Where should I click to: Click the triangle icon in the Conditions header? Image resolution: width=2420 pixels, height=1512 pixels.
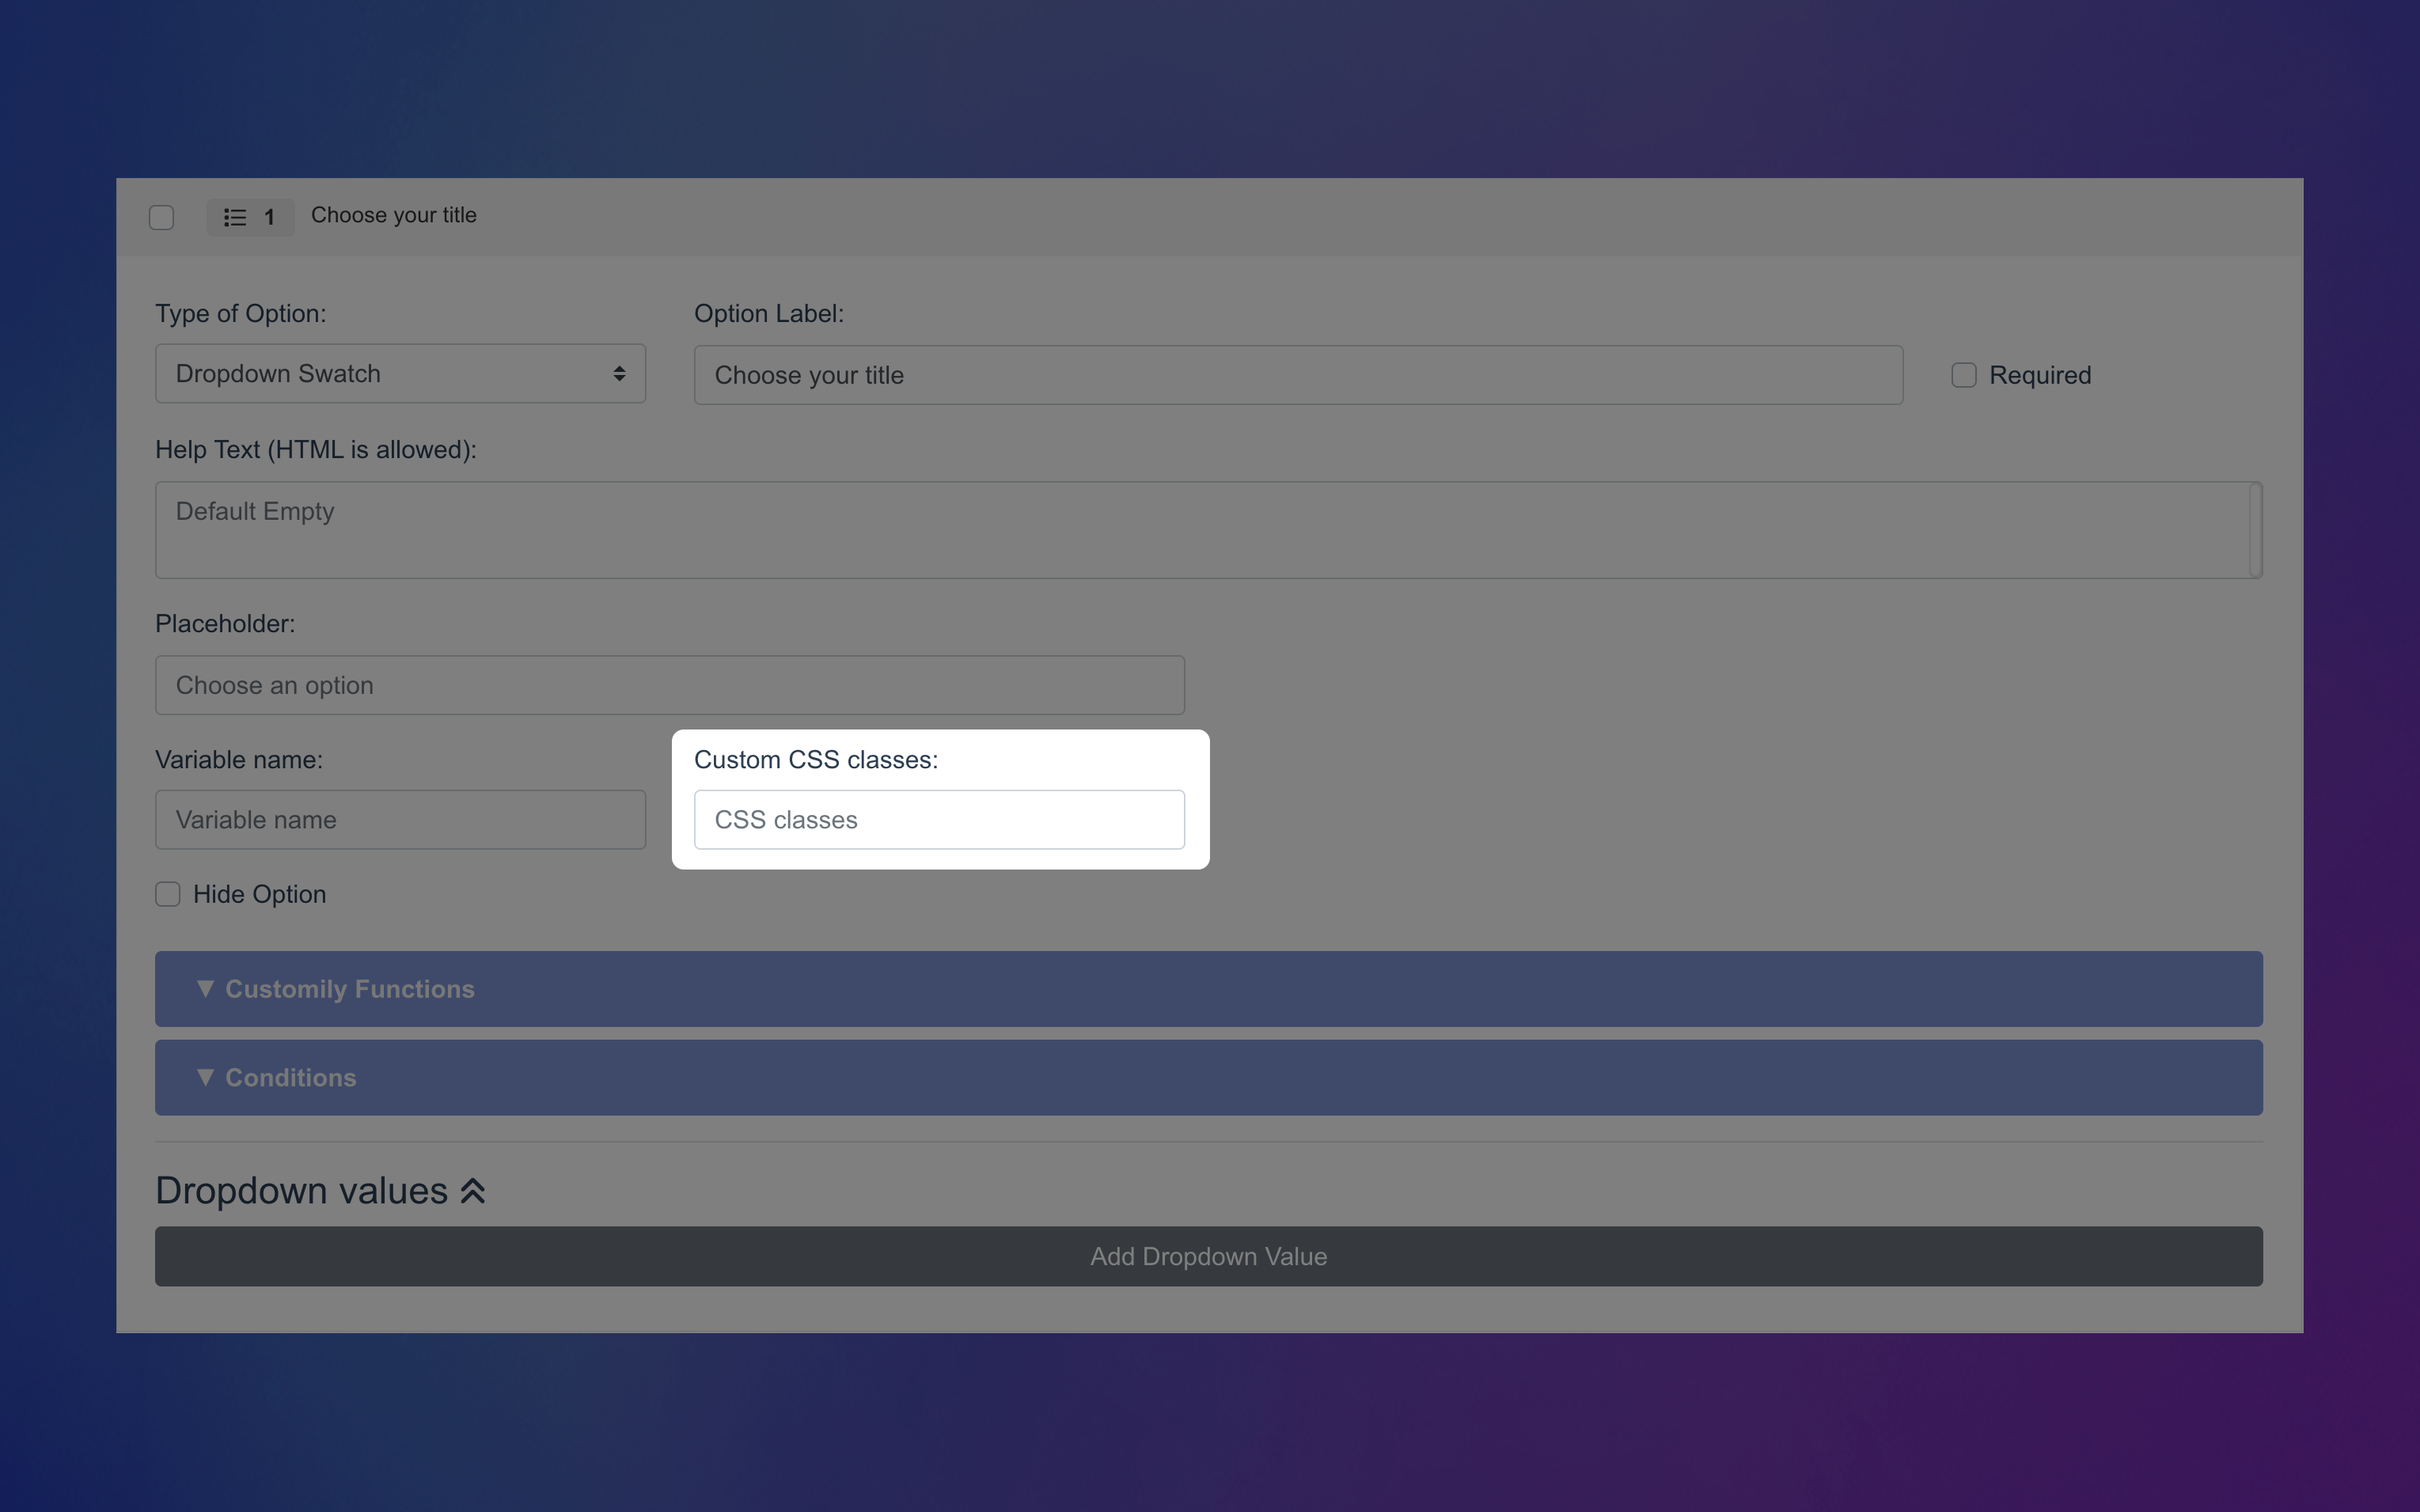(x=206, y=1077)
